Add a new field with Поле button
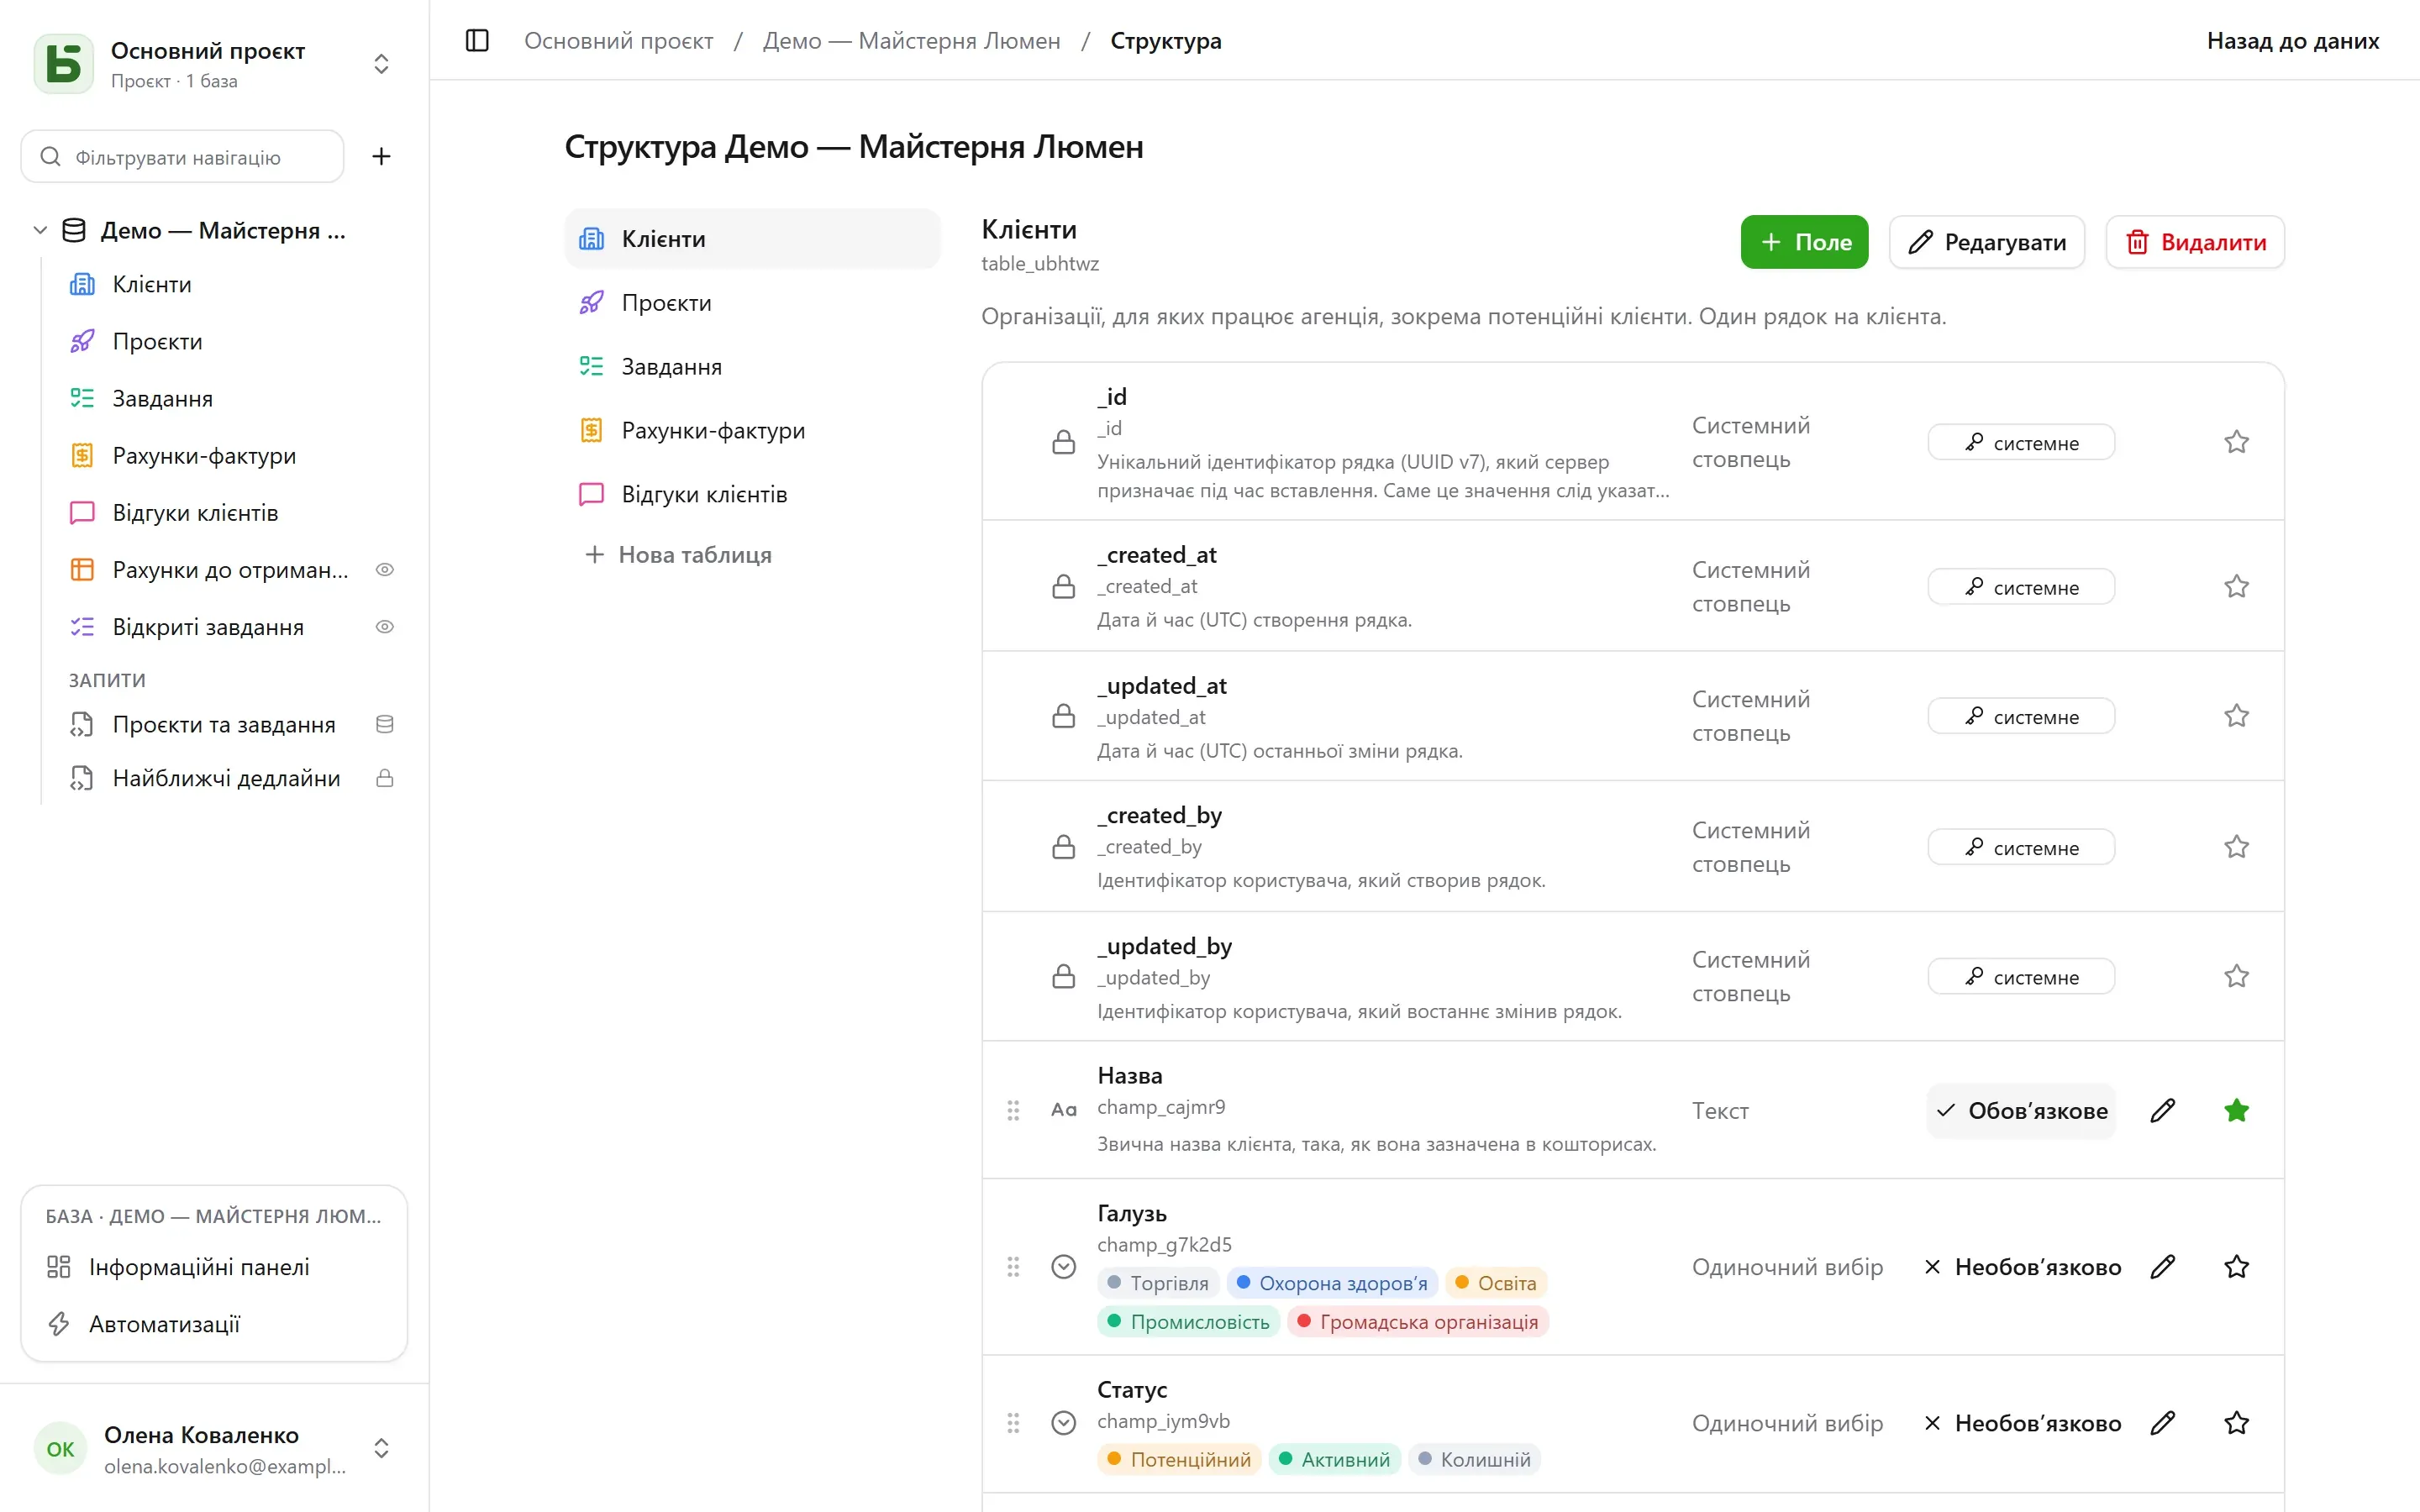The width and height of the screenshot is (2420, 1512). (1804, 242)
